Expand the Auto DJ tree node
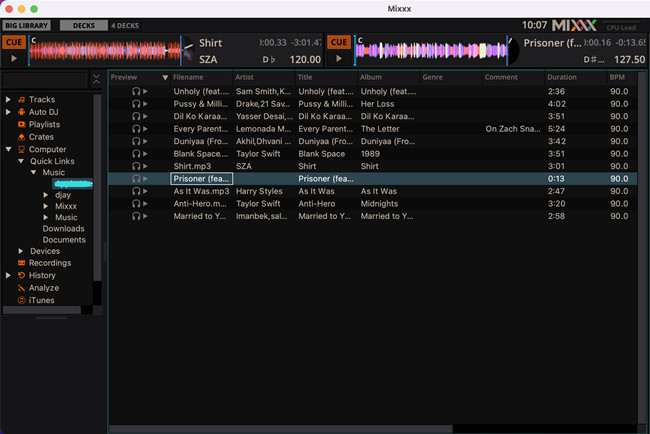The height and width of the screenshot is (434, 650). [8, 112]
